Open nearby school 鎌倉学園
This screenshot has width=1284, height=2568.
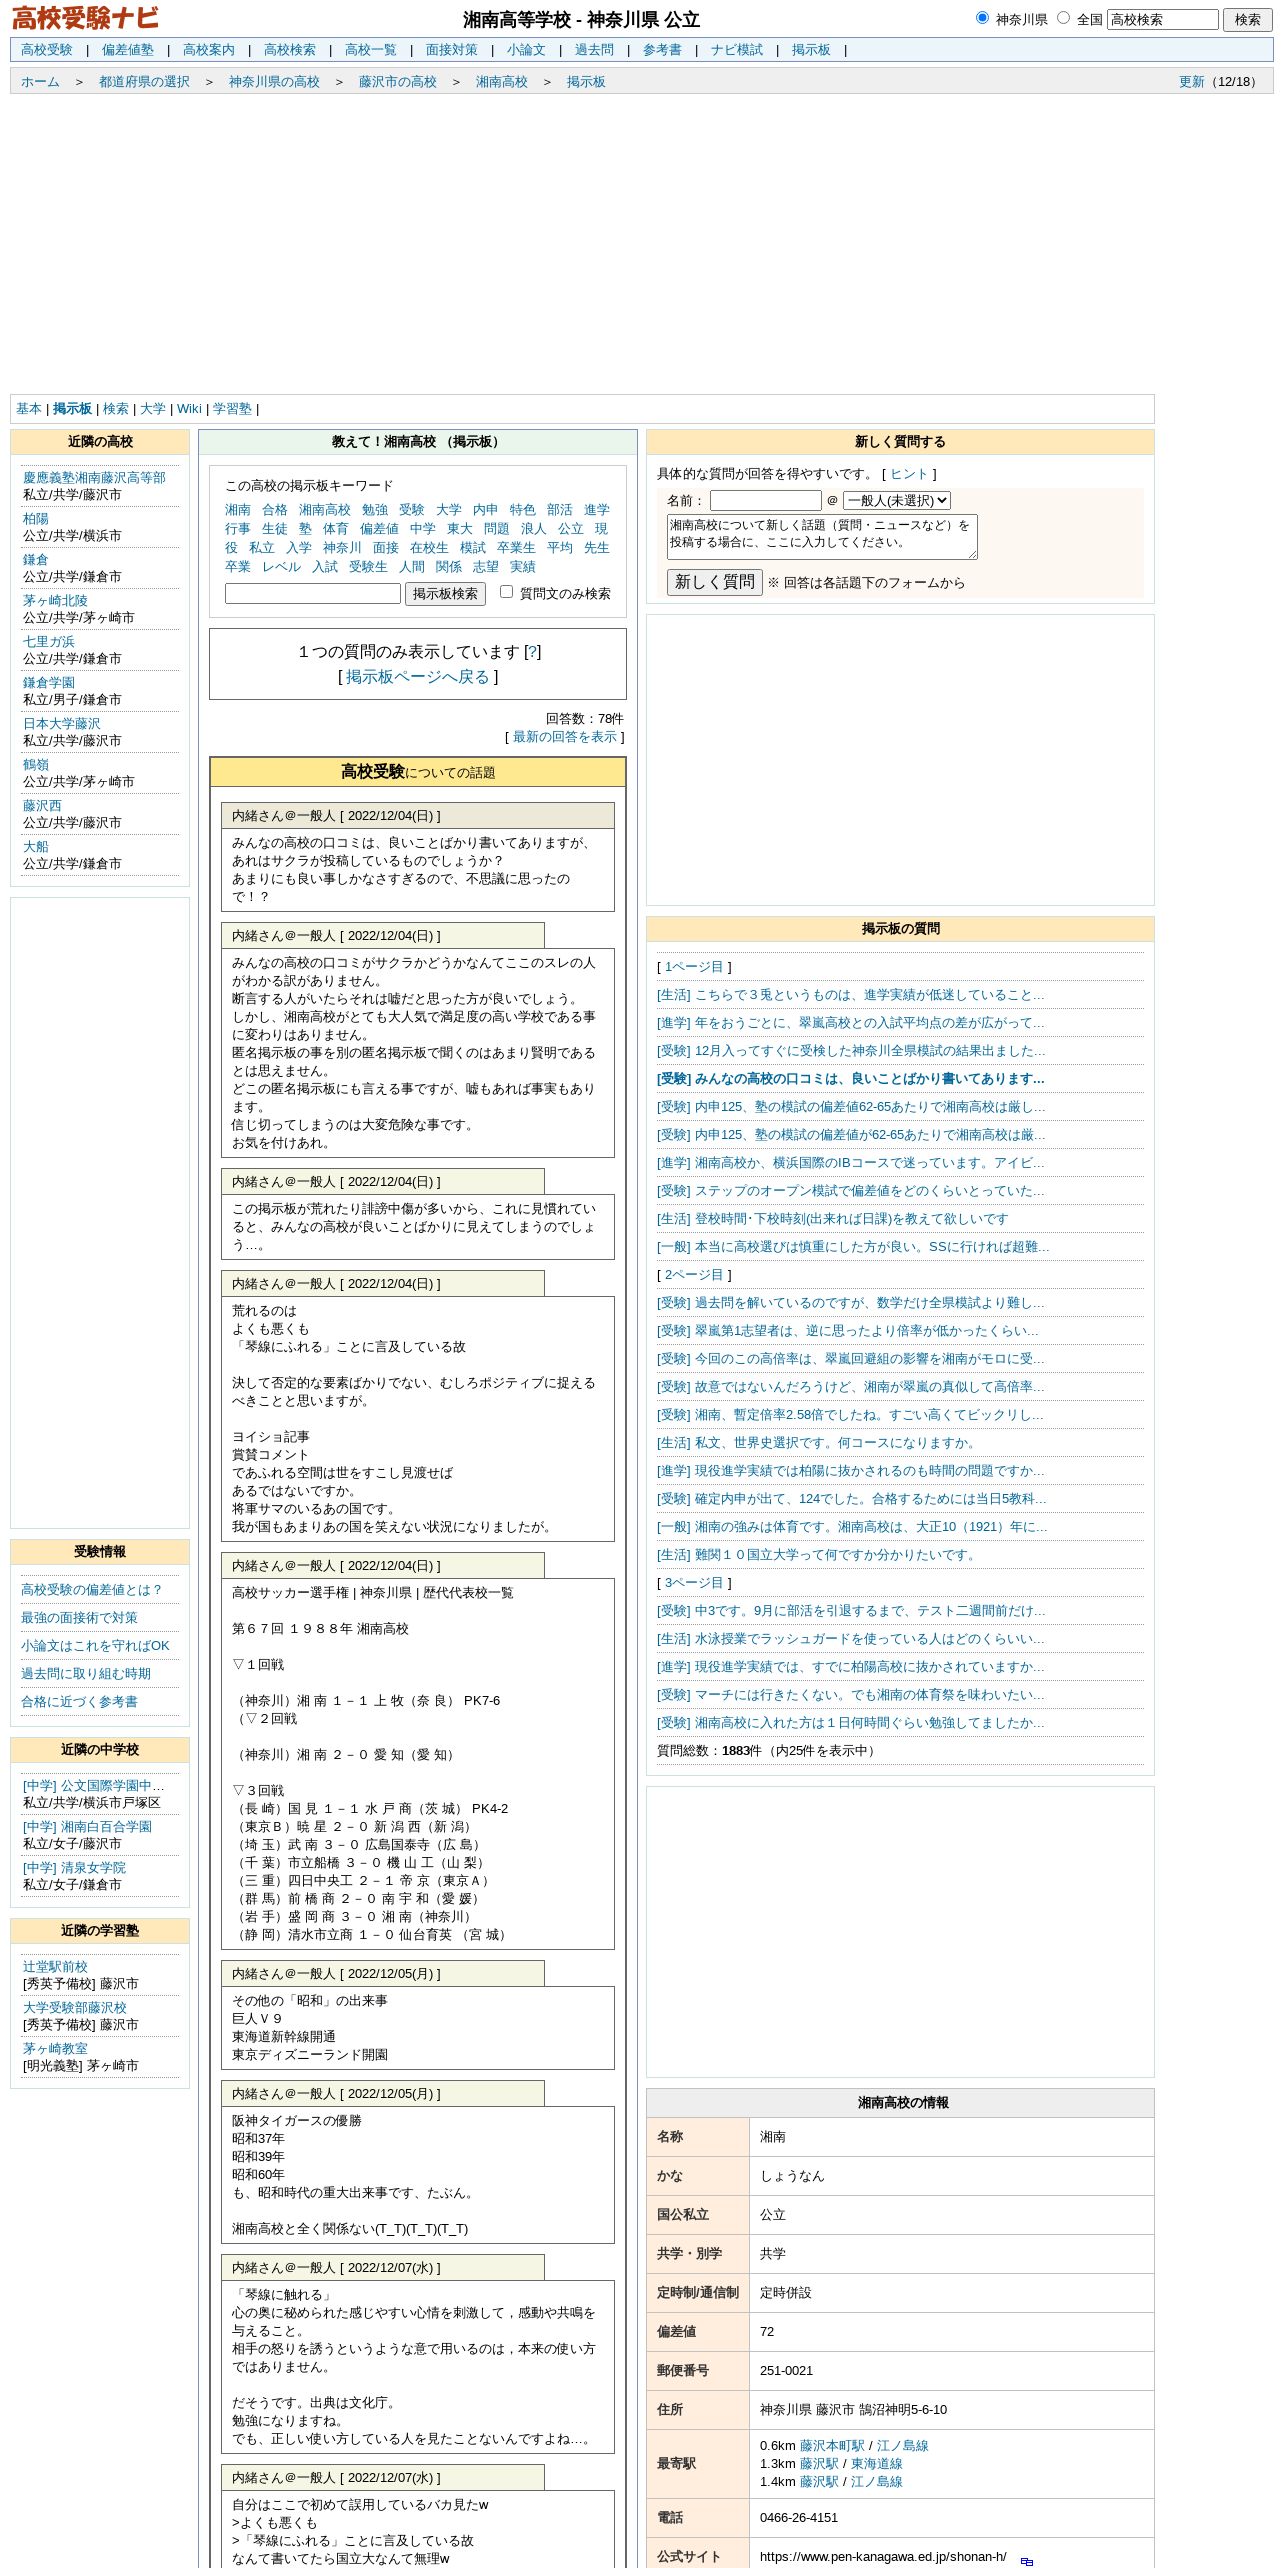[x=49, y=683]
